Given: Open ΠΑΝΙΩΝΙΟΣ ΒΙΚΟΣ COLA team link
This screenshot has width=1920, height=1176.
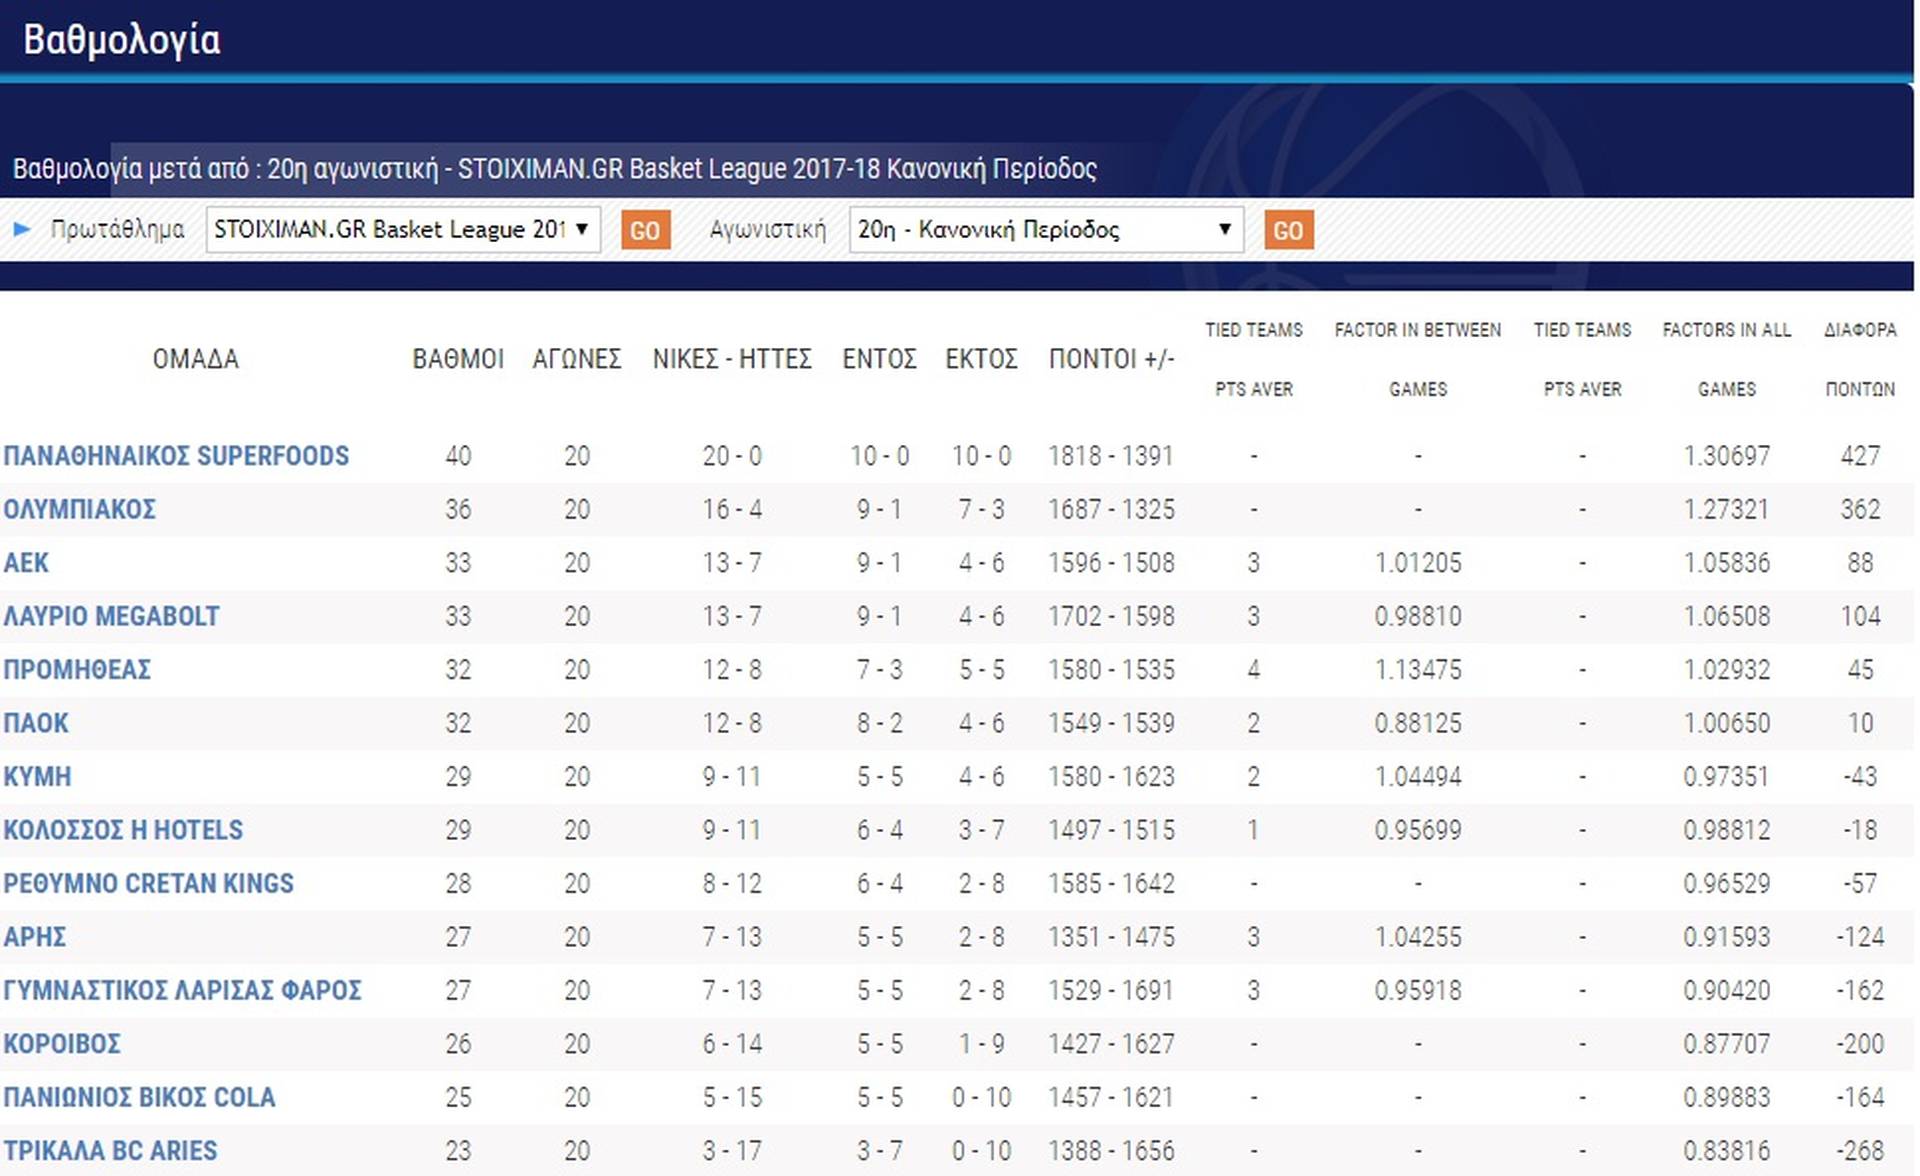Looking at the screenshot, I should [139, 1097].
